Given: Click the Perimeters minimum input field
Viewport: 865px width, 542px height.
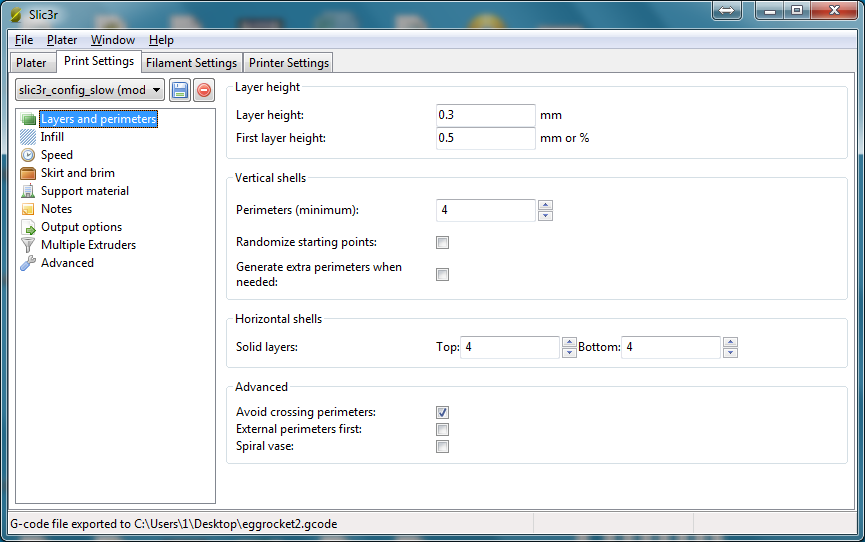Looking at the screenshot, I should pyautogui.click(x=485, y=210).
